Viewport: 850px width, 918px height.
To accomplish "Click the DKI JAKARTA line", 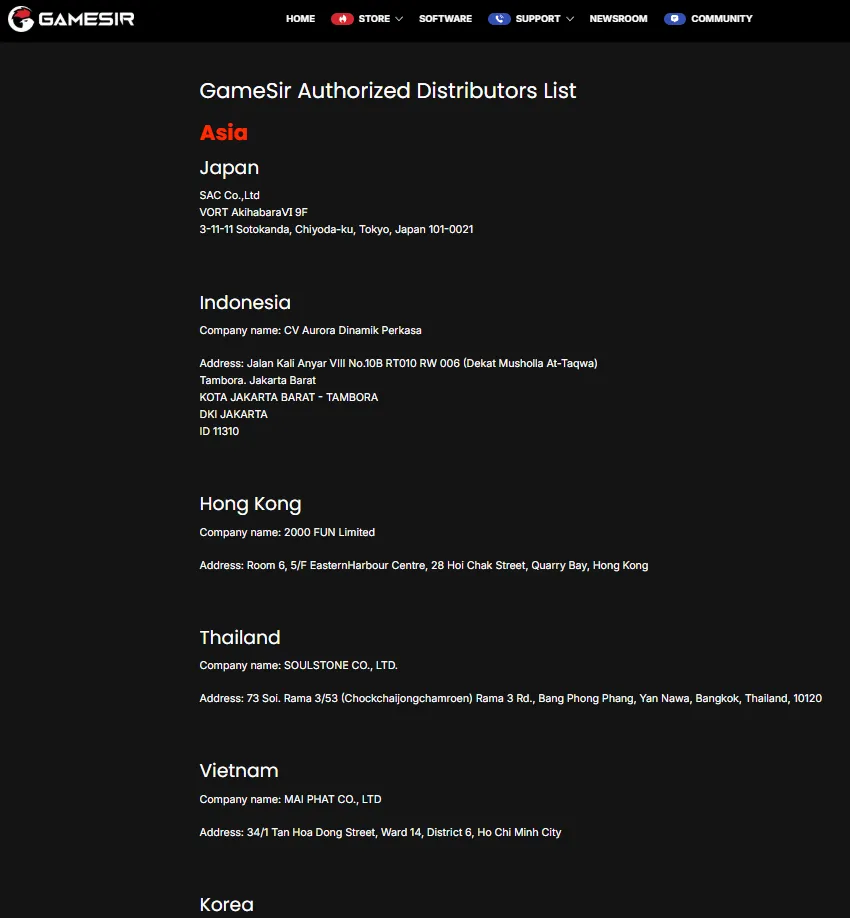I will click(x=234, y=414).
